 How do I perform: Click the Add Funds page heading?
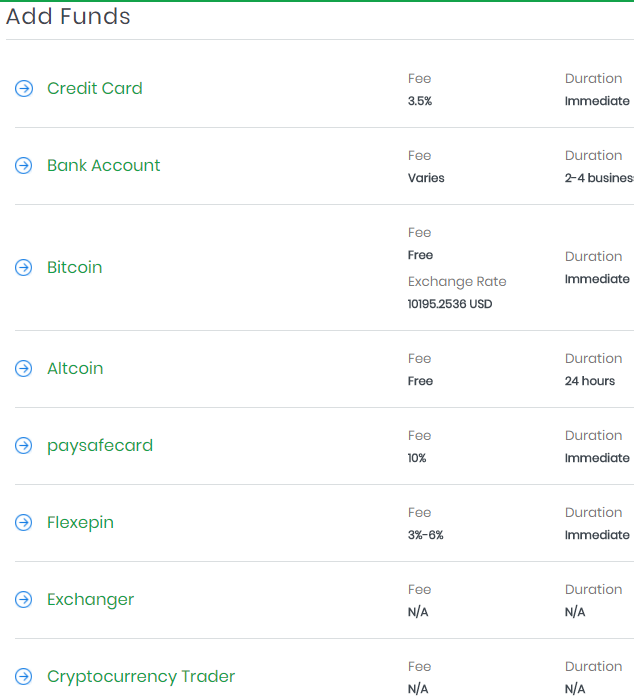68,17
